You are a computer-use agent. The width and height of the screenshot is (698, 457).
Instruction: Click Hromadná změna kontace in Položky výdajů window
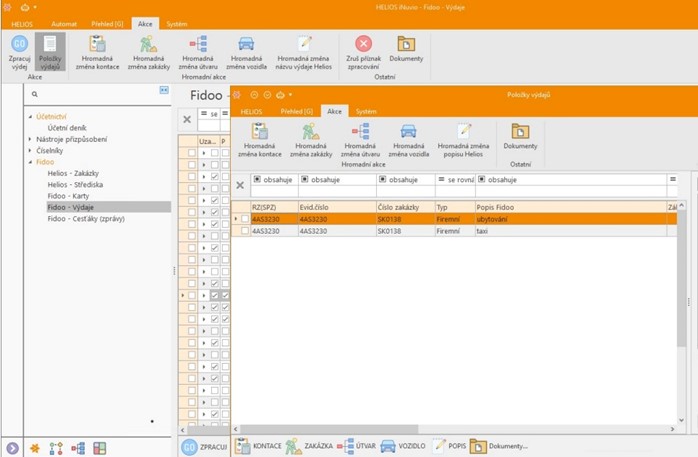tap(260, 140)
